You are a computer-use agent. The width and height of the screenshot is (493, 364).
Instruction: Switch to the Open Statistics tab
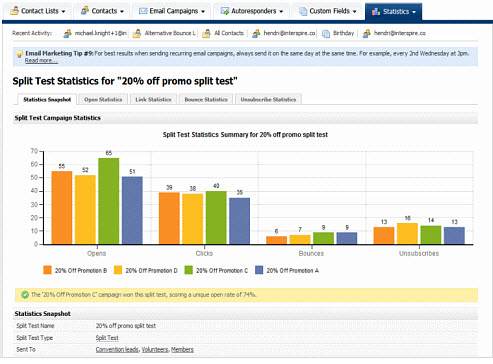(103, 99)
